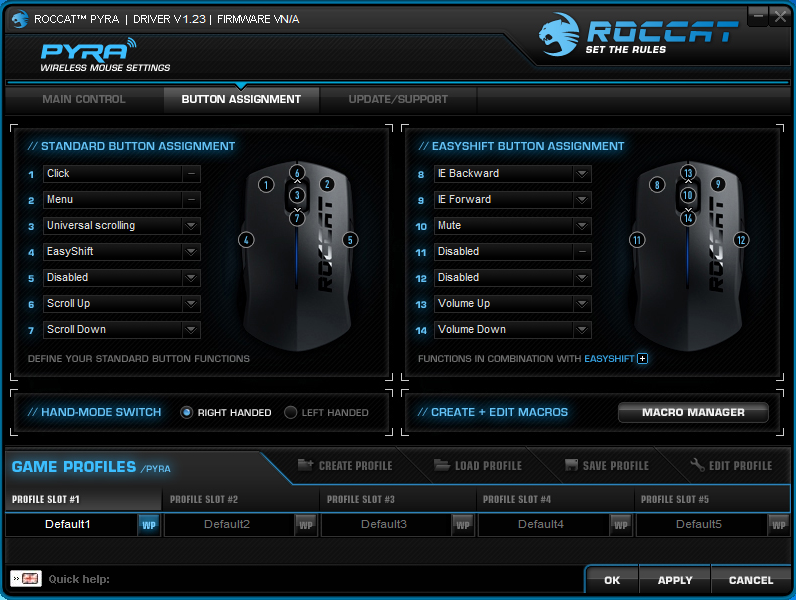Open button 4 EasyShift dropdown

click(191, 252)
